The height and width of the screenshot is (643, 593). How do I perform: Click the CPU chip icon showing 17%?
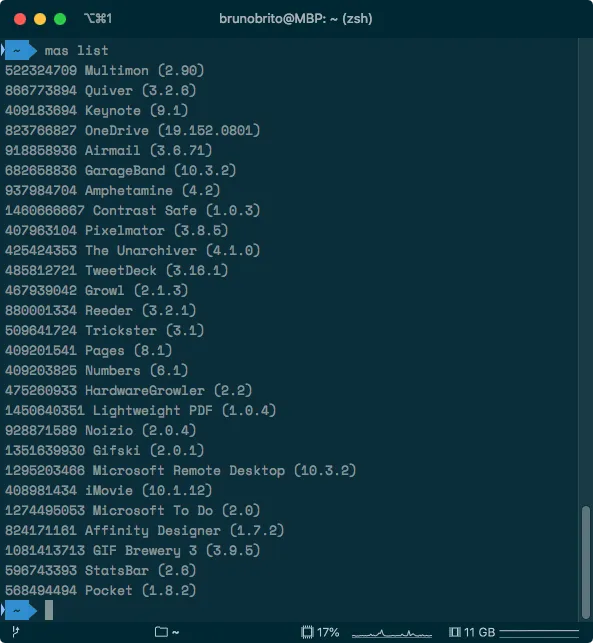tap(307, 632)
